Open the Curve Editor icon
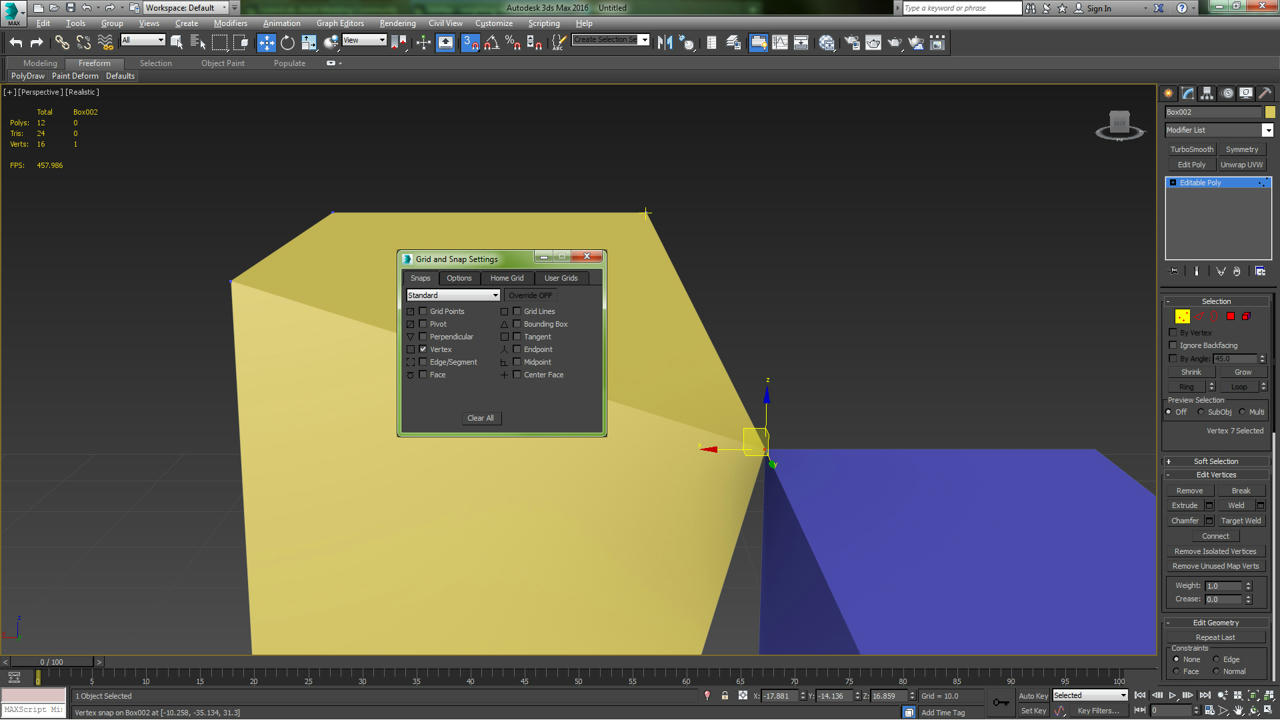 coord(780,42)
